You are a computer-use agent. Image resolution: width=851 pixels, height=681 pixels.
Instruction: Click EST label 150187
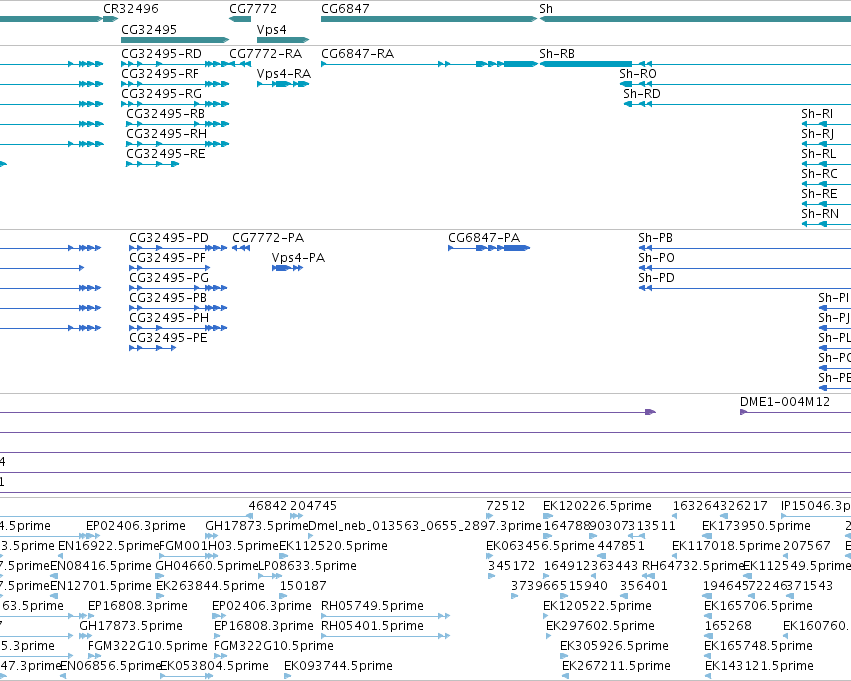coord(303,586)
